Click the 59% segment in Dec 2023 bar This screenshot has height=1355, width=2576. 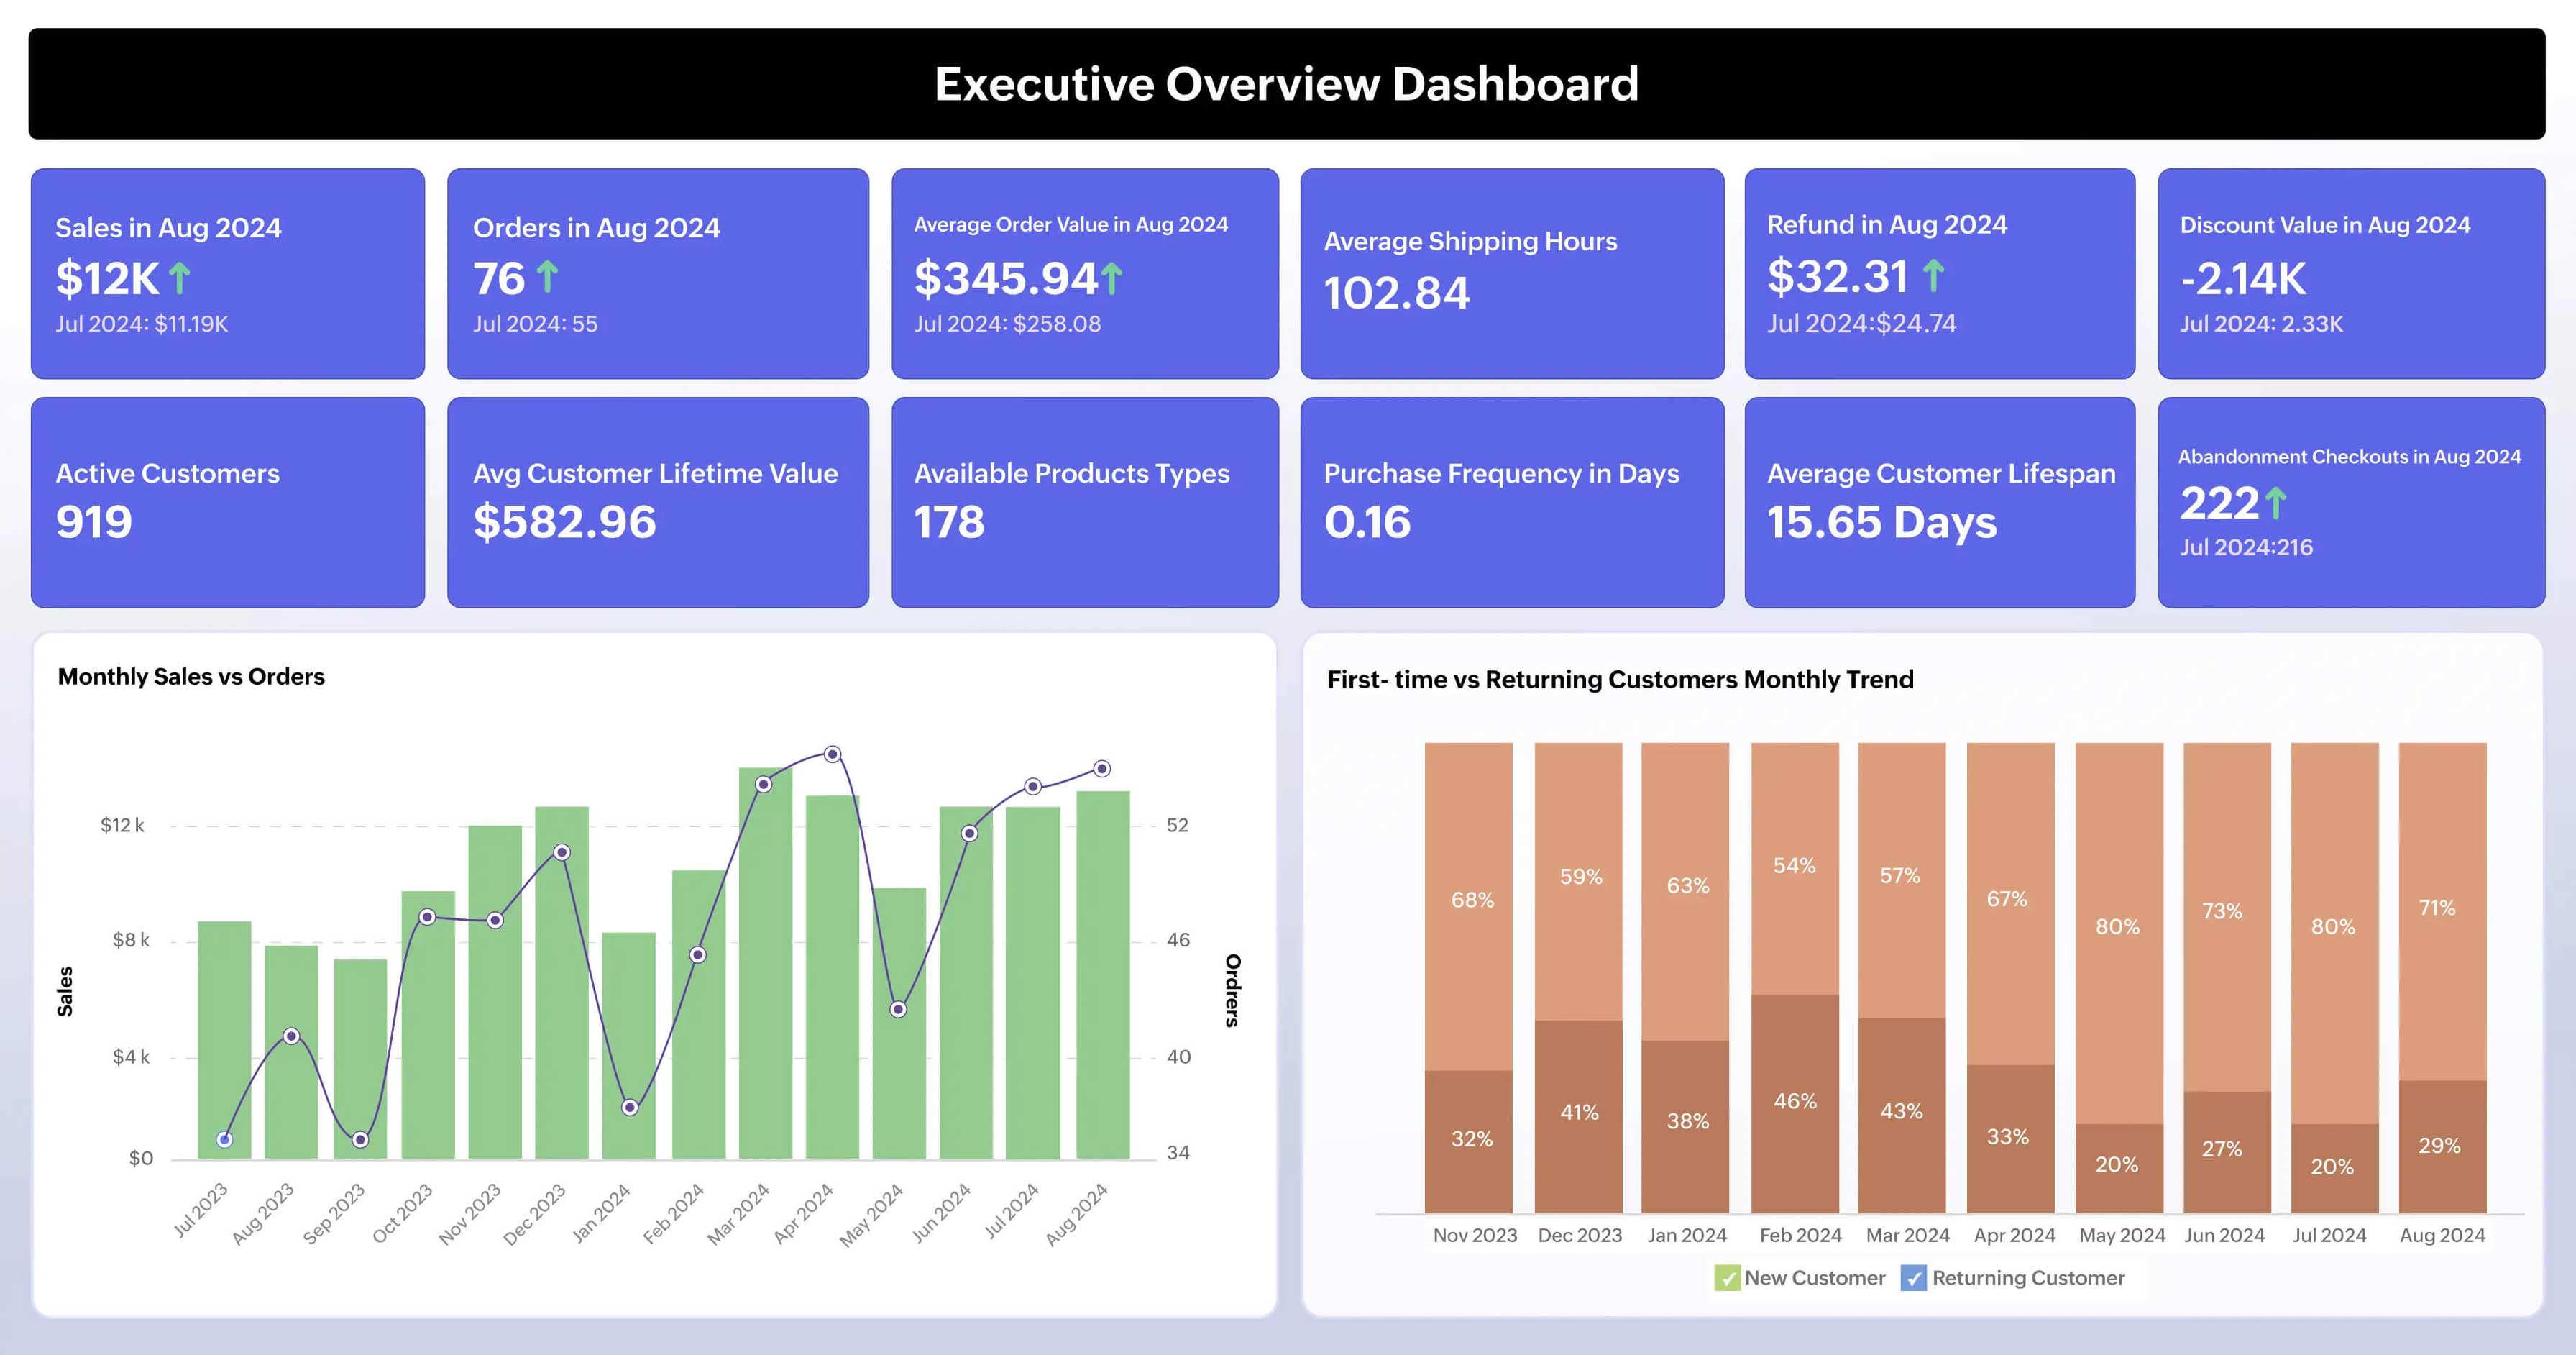click(x=1579, y=881)
